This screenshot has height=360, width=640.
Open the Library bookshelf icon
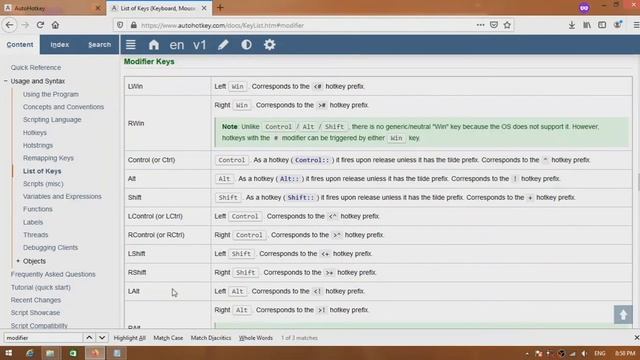pyautogui.click(x=587, y=25)
